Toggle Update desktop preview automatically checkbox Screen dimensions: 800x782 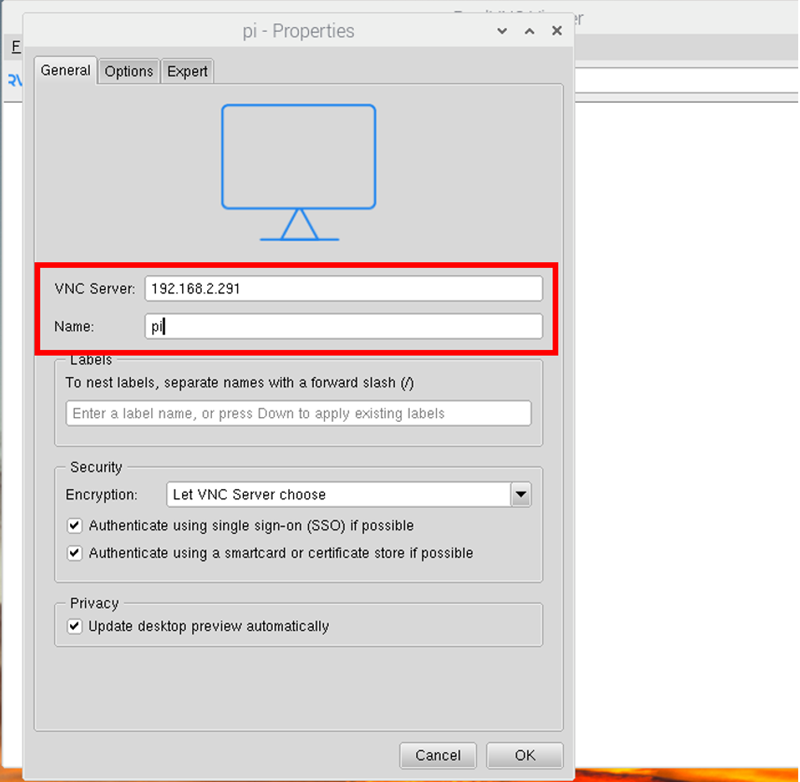coord(74,626)
